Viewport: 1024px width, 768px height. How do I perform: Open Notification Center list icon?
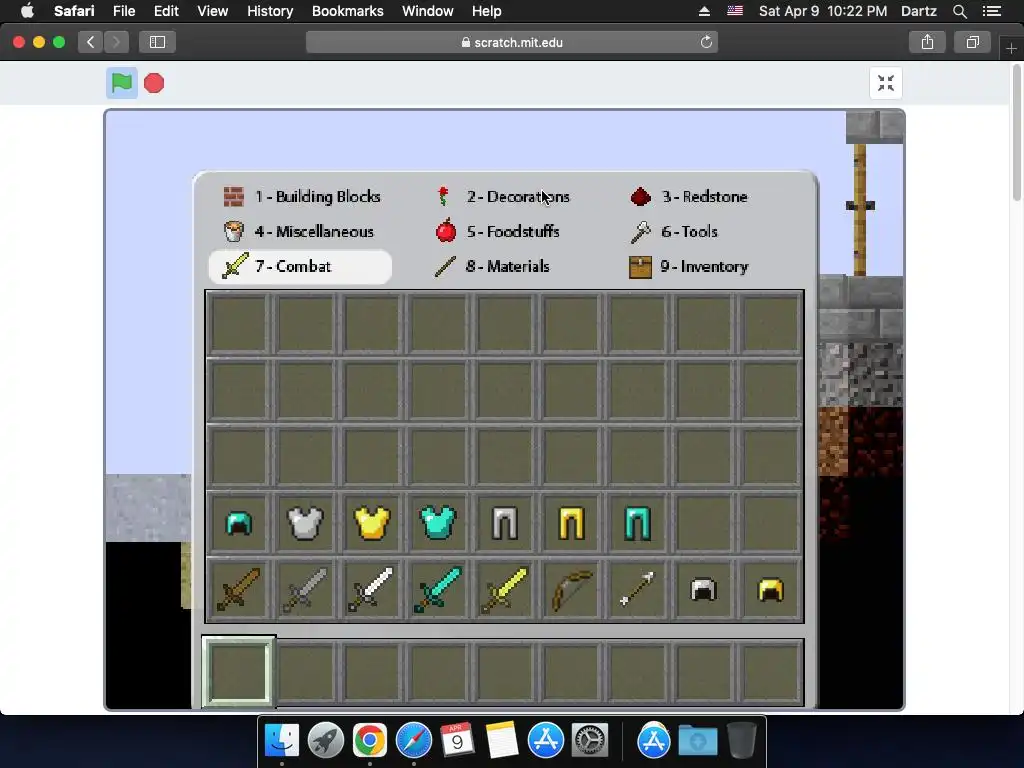pyautogui.click(x=992, y=11)
